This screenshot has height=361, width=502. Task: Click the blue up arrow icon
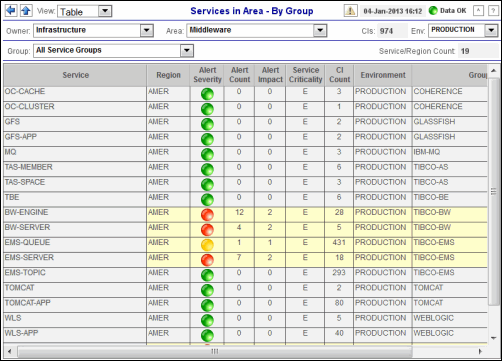(26, 11)
